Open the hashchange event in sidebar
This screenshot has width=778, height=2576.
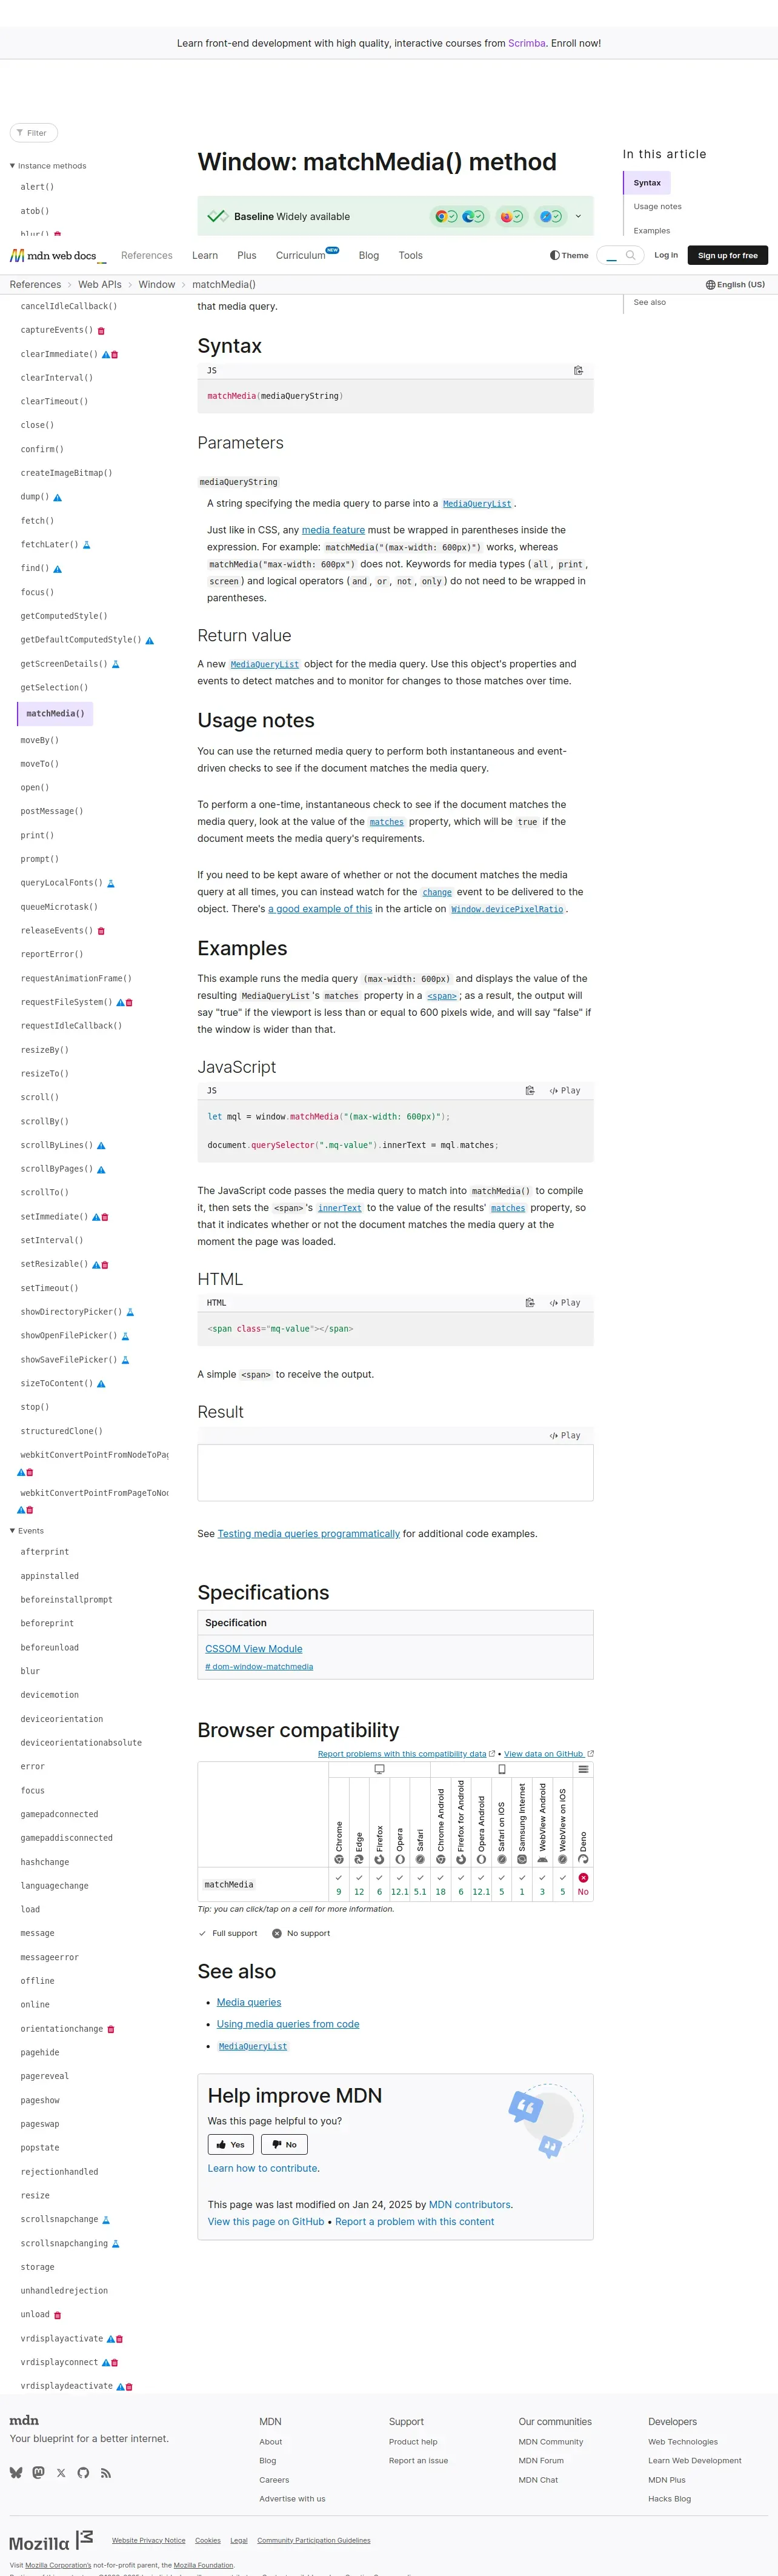(45, 1862)
